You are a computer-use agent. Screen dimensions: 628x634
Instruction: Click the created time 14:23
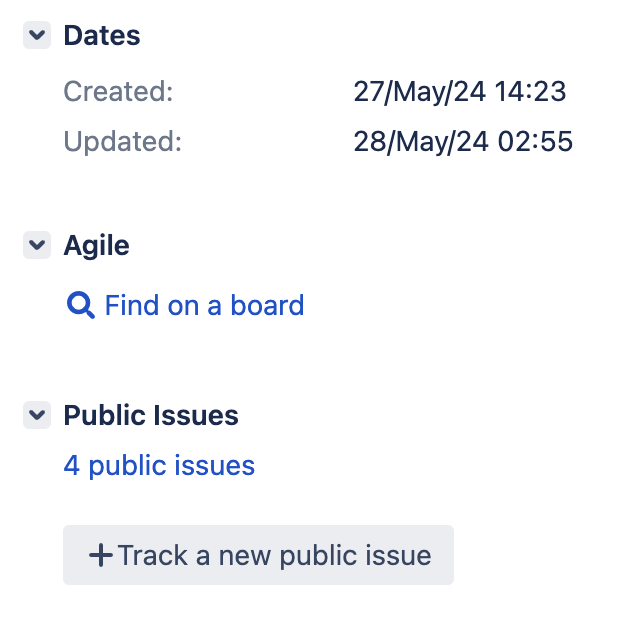click(x=530, y=92)
